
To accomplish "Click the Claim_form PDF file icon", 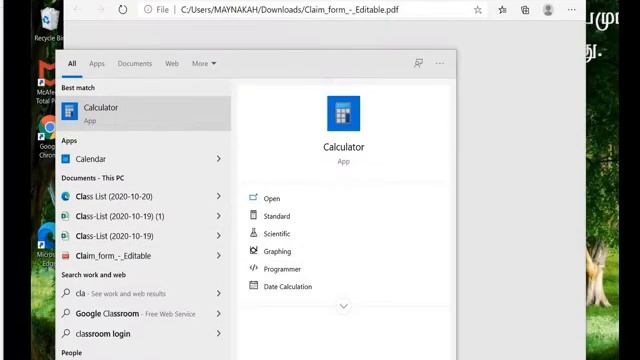I will (65, 256).
